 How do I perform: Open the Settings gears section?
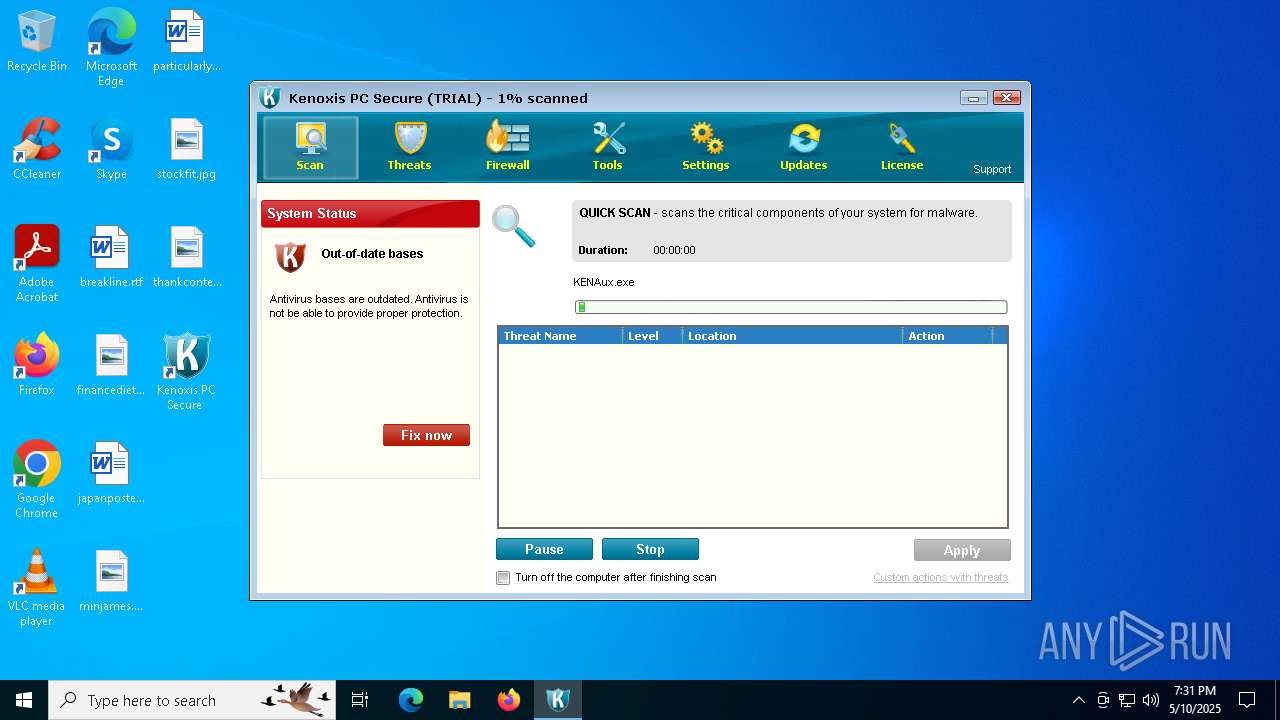706,147
